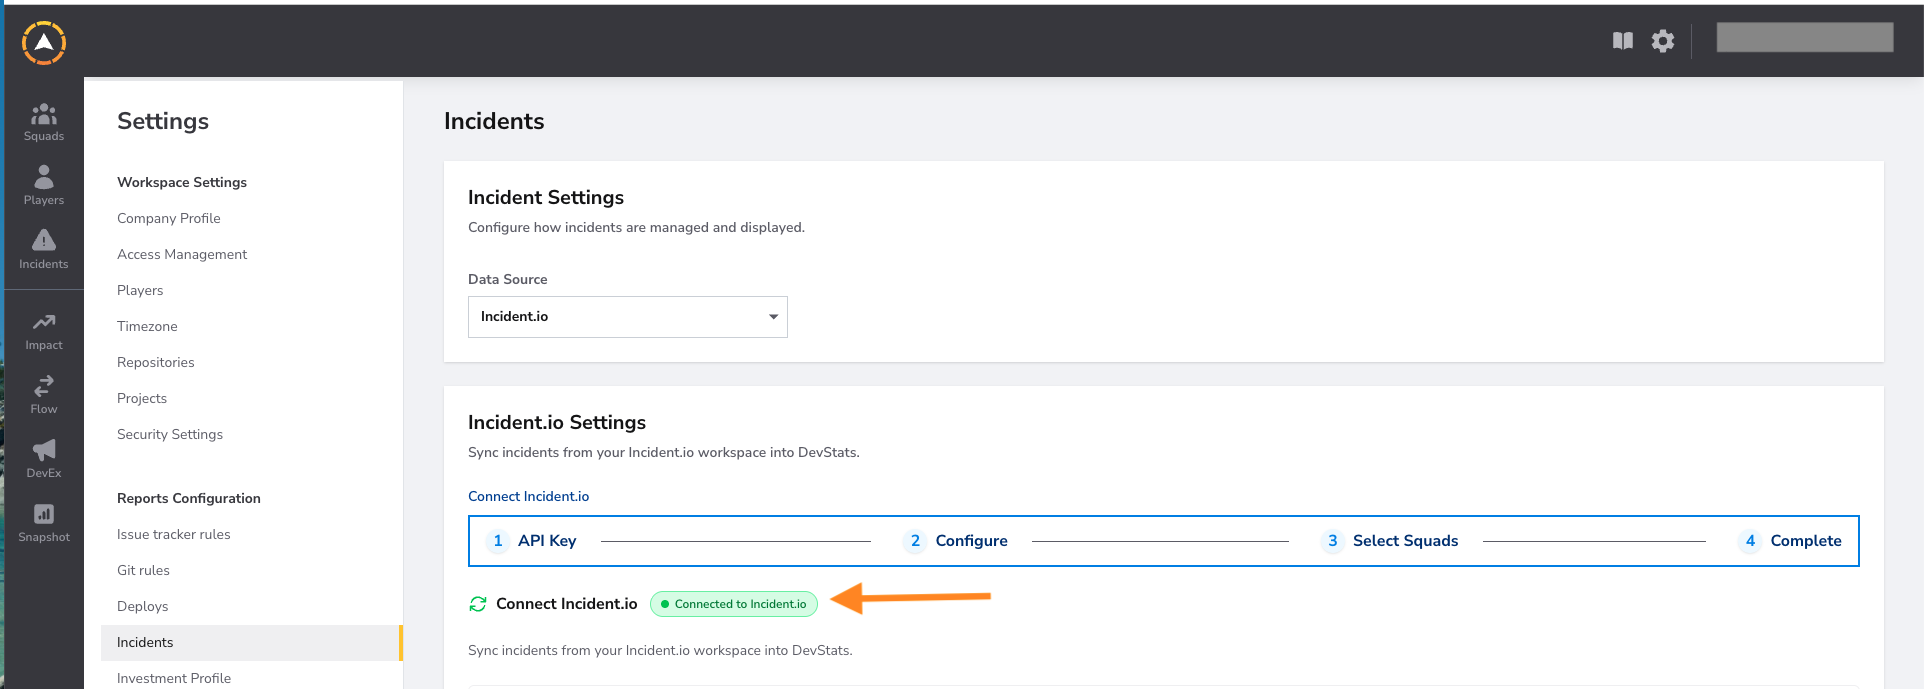The image size is (1924, 689).
Task: Open the Snapshot sidebar section
Action: tap(44, 523)
